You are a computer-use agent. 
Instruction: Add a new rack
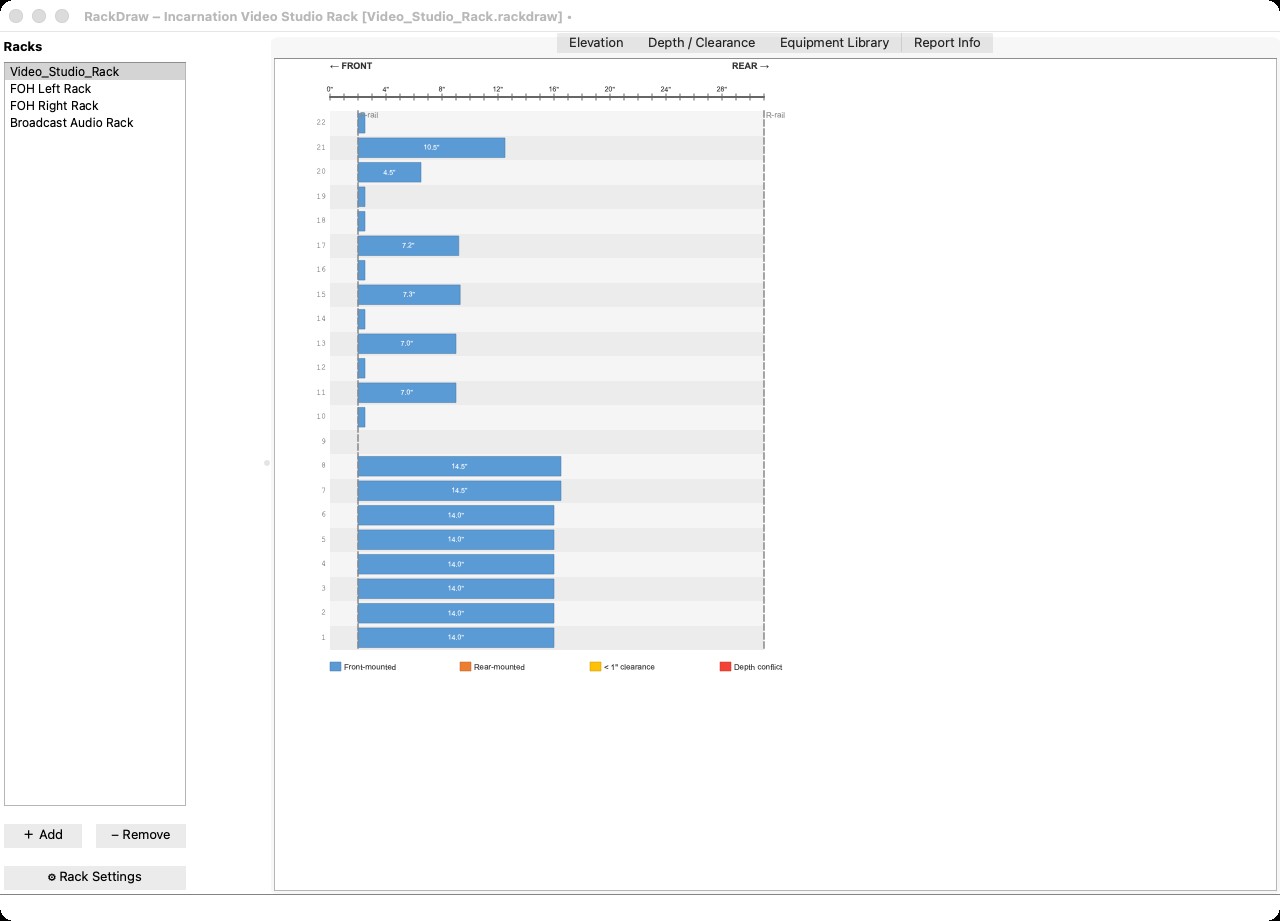[x=43, y=835]
